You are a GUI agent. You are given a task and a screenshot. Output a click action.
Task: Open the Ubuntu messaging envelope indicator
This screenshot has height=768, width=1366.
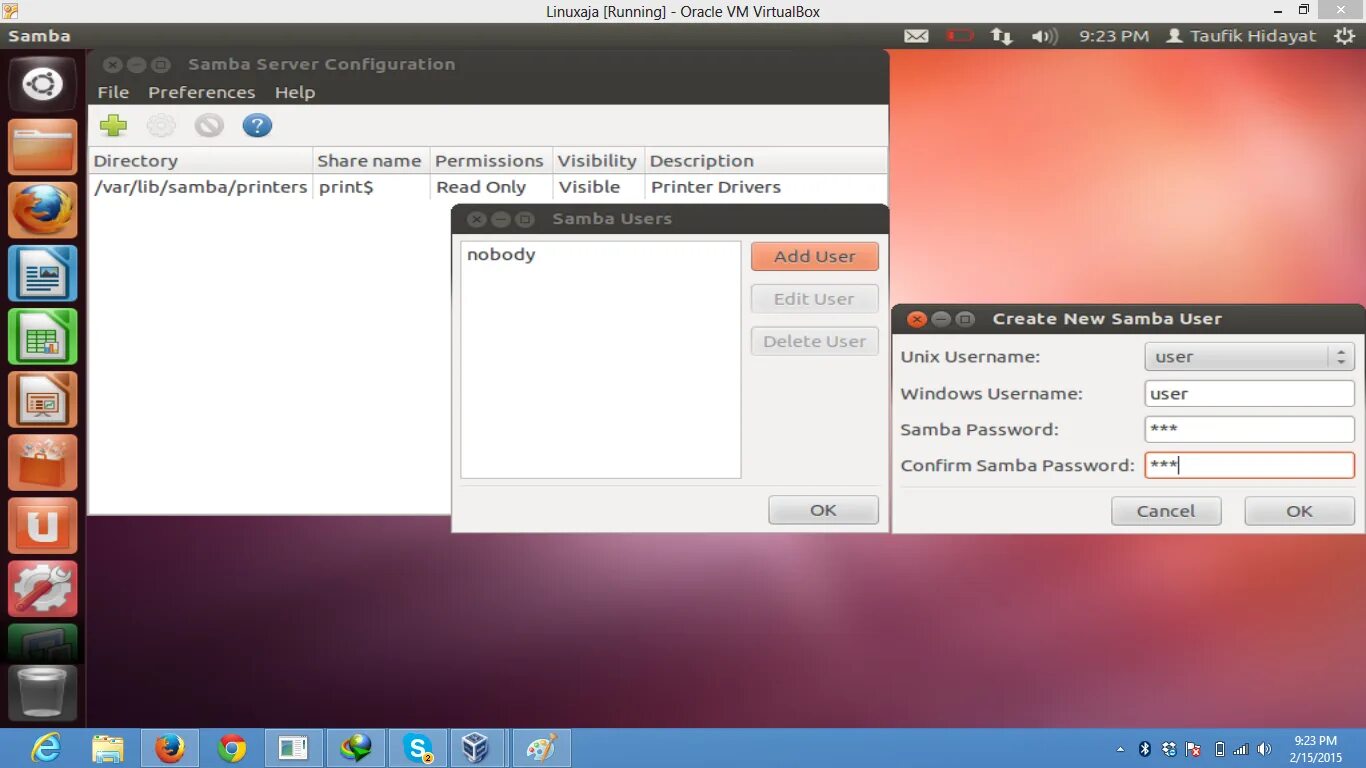[x=916, y=36]
